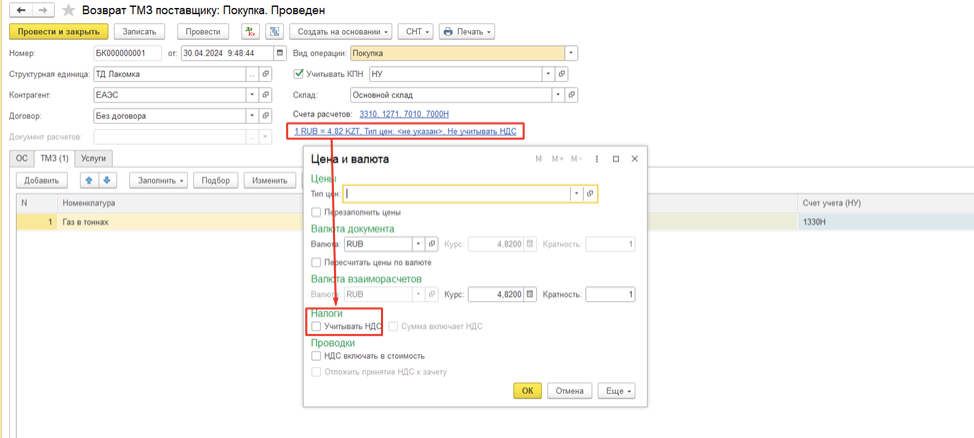Open the Тип цен dropdown list
This screenshot has height=438, width=974.
coord(576,194)
